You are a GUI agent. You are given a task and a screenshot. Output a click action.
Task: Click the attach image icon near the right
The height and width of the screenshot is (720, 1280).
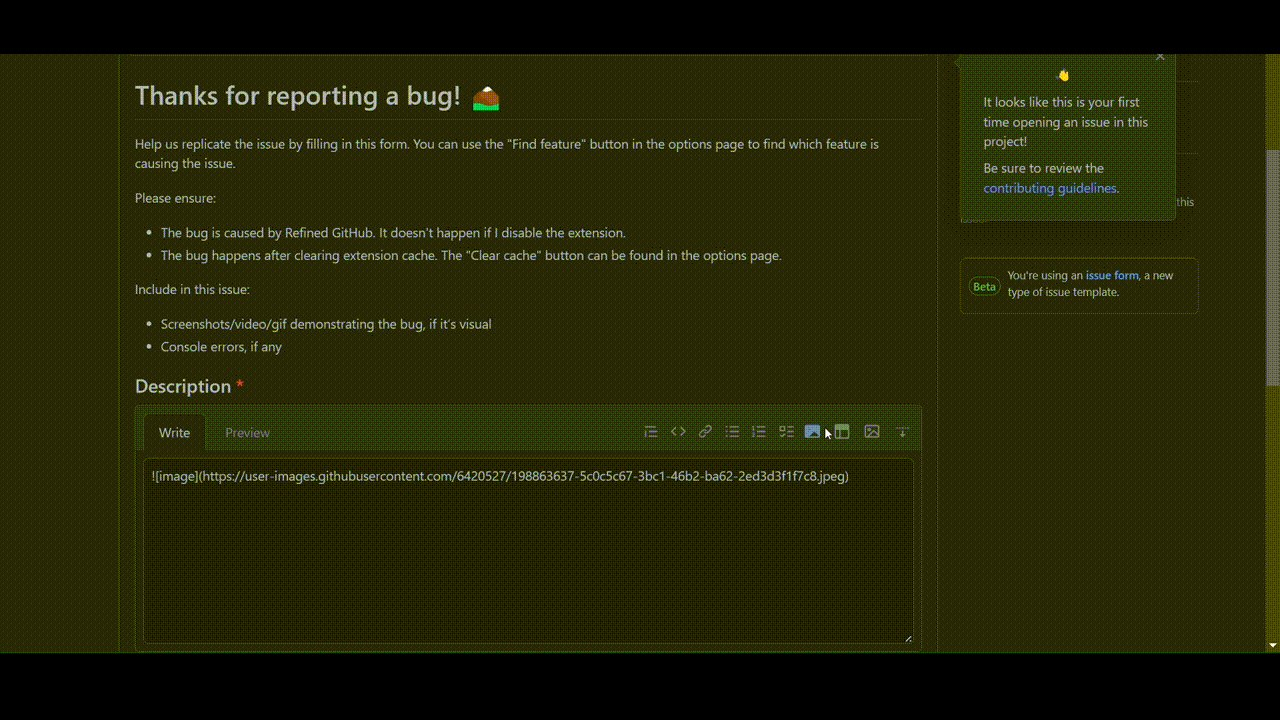coord(871,431)
